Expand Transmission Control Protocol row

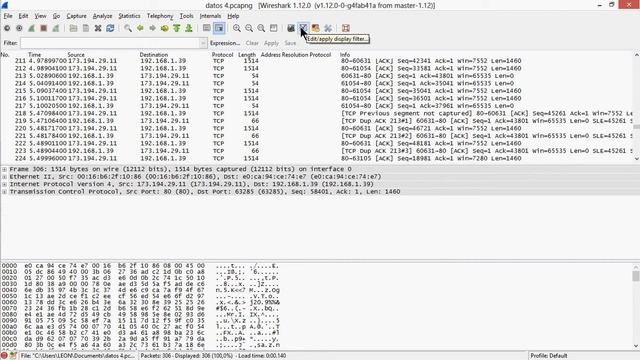coord(4,192)
